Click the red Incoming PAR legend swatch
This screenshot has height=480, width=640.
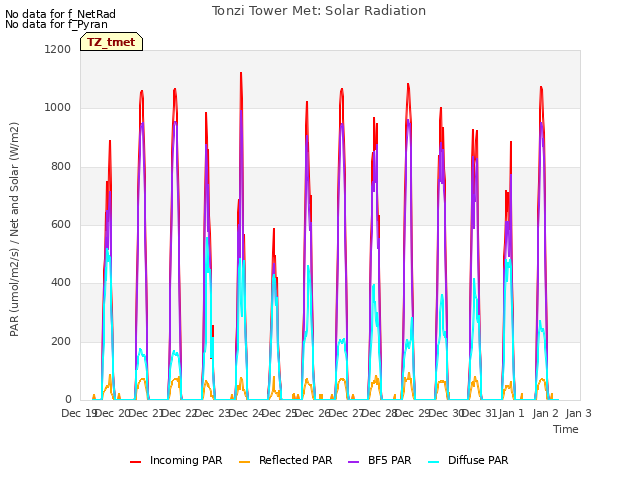[136, 462]
